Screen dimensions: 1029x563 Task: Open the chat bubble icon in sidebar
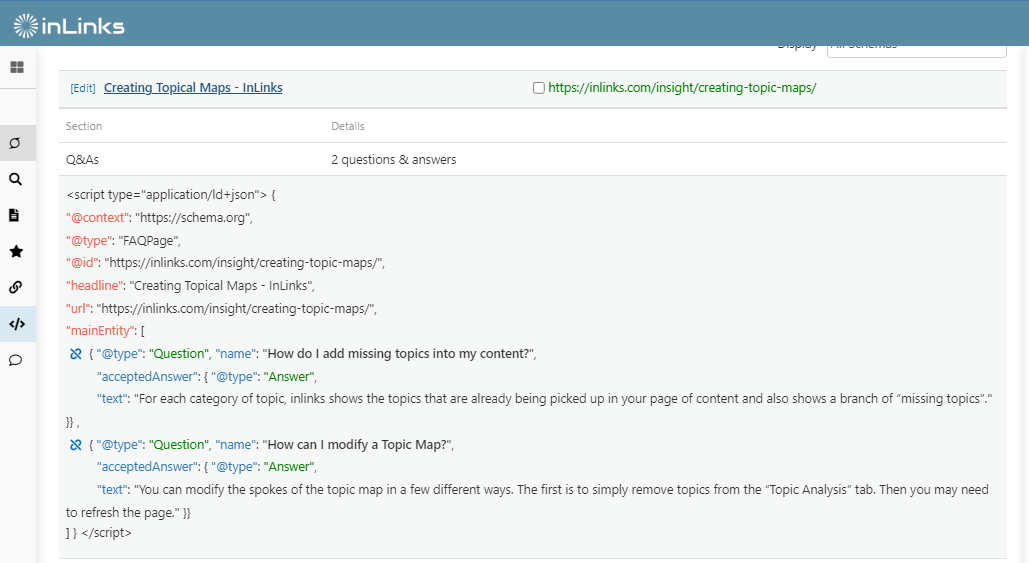[16, 360]
